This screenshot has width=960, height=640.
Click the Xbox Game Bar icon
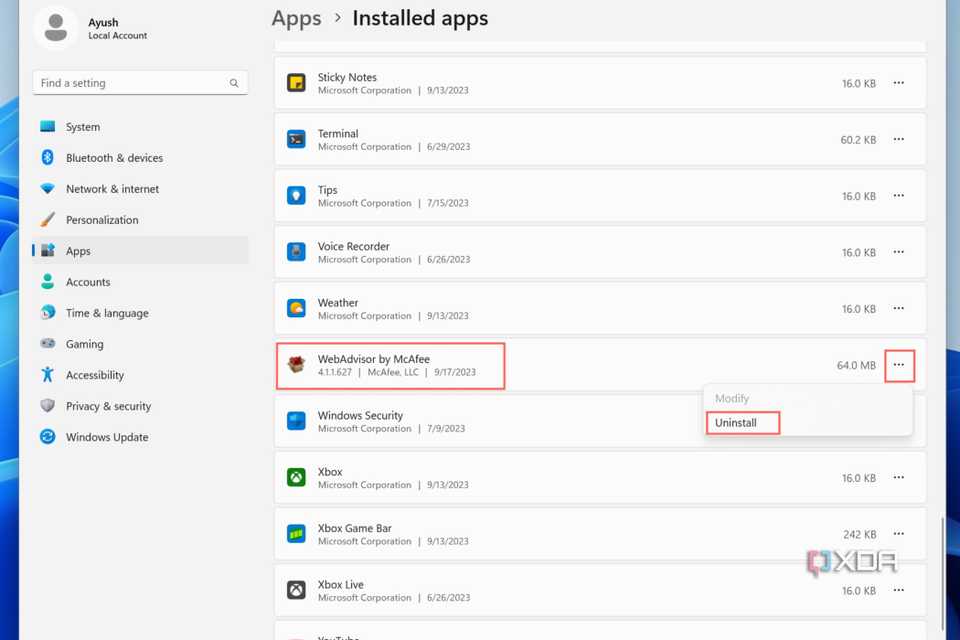tap(296, 533)
